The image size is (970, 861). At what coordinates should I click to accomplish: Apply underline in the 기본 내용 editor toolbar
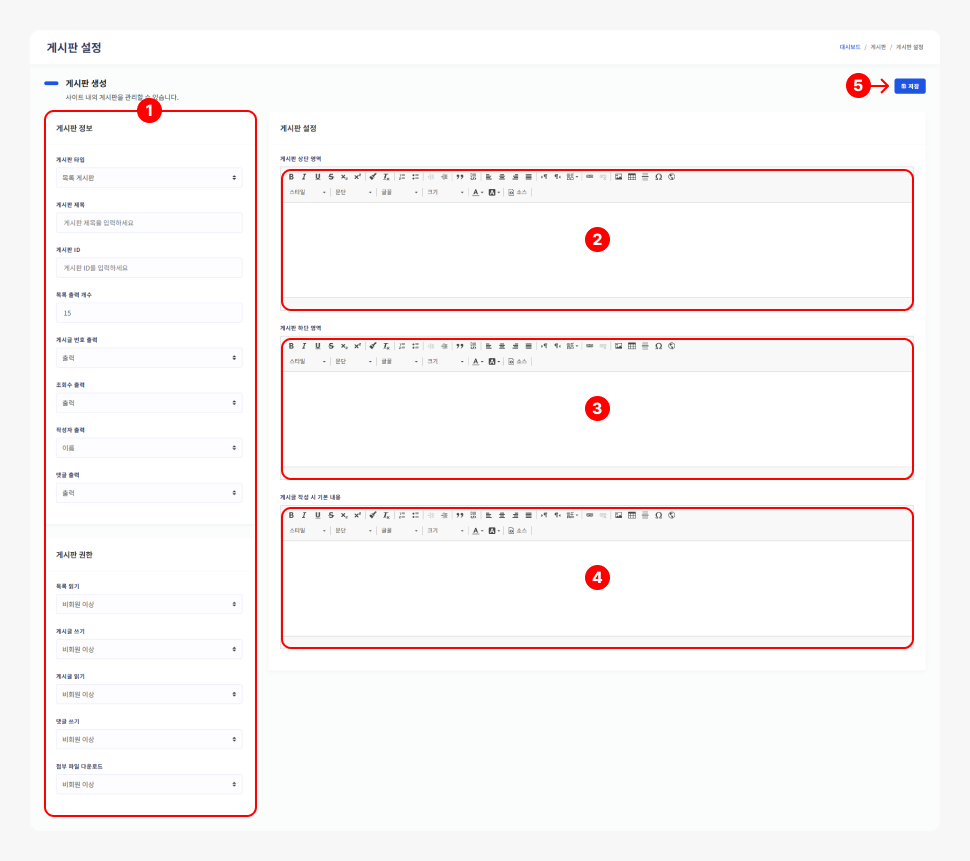[318, 515]
